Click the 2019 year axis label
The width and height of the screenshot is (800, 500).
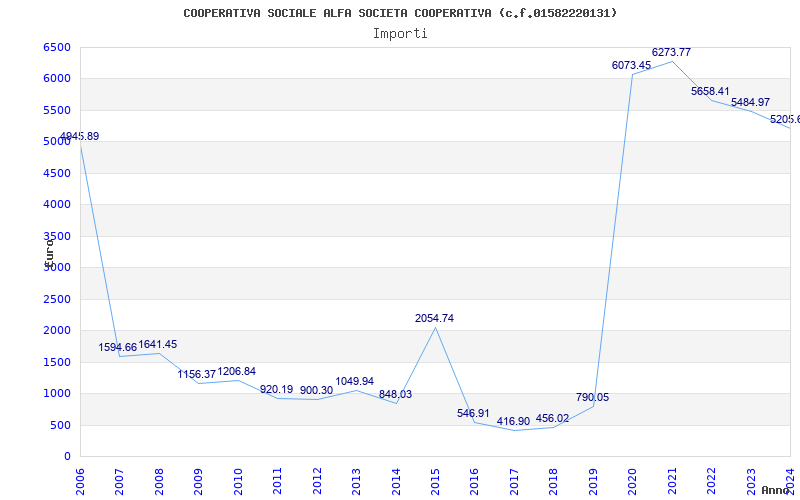pyautogui.click(x=593, y=482)
